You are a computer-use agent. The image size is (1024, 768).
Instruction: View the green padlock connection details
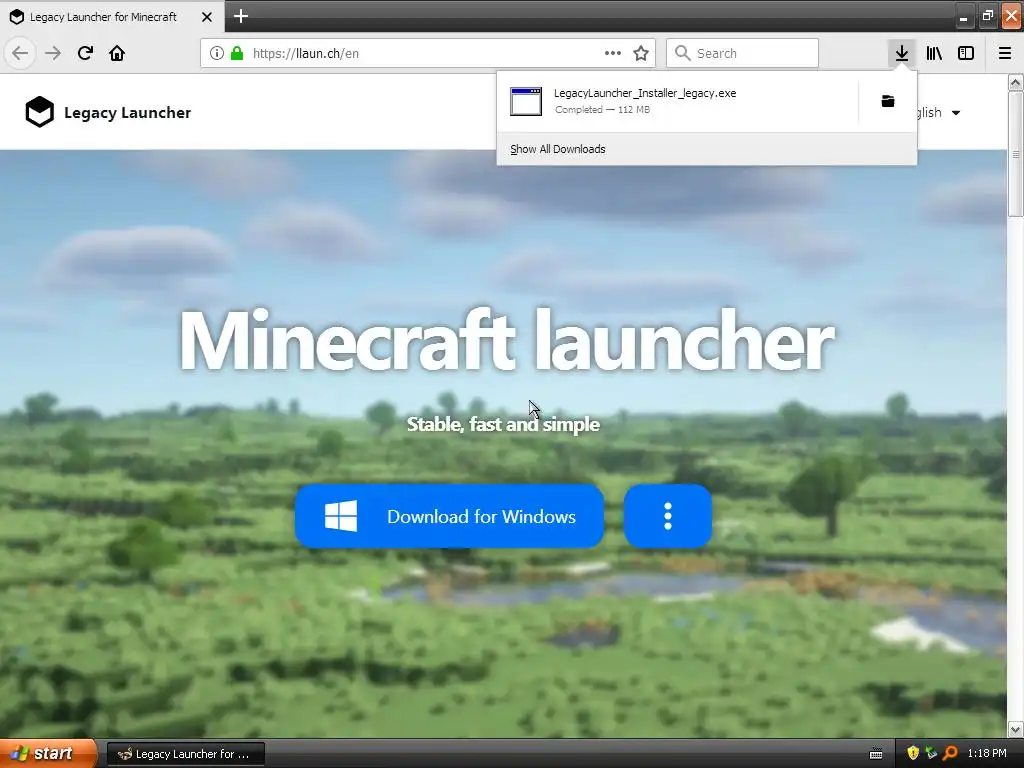[236, 53]
